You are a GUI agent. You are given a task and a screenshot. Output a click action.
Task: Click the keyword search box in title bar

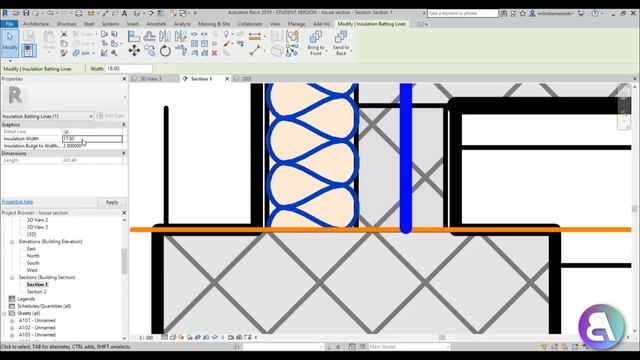click(x=463, y=13)
